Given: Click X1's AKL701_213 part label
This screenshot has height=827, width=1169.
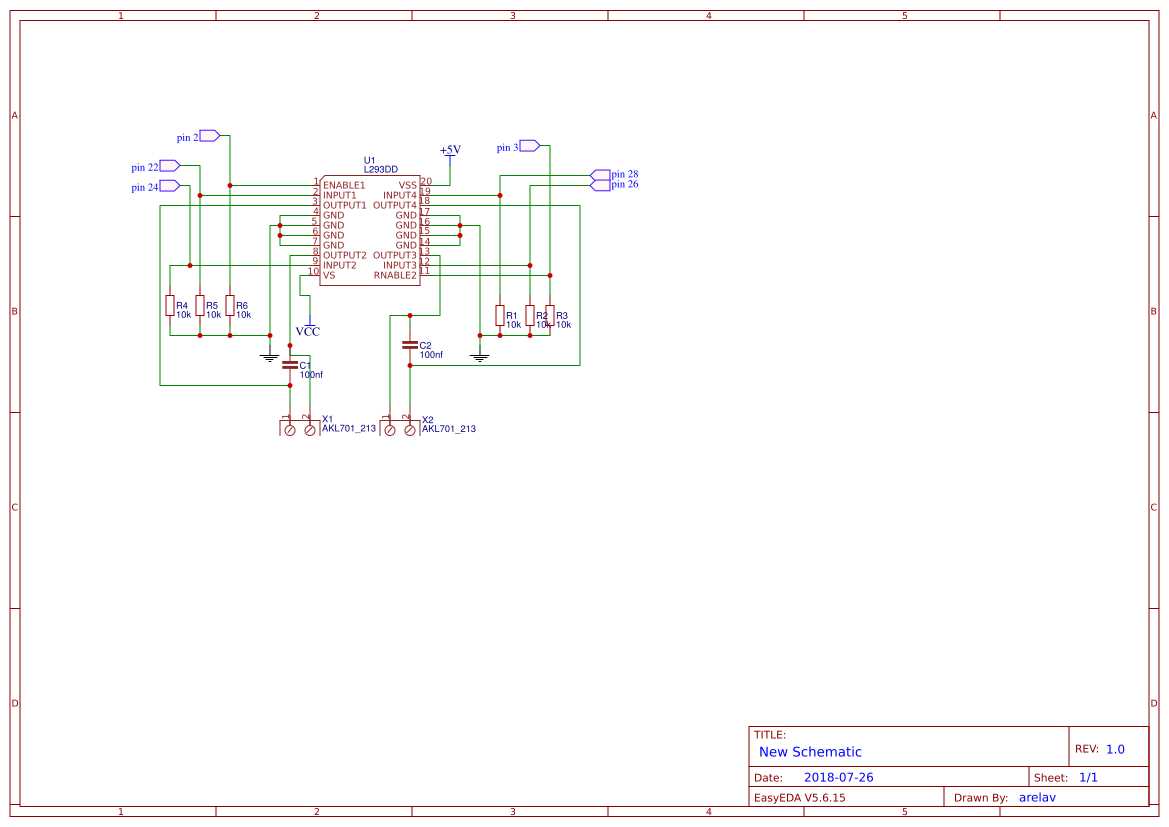Looking at the screenshot, I should point(349,428).
